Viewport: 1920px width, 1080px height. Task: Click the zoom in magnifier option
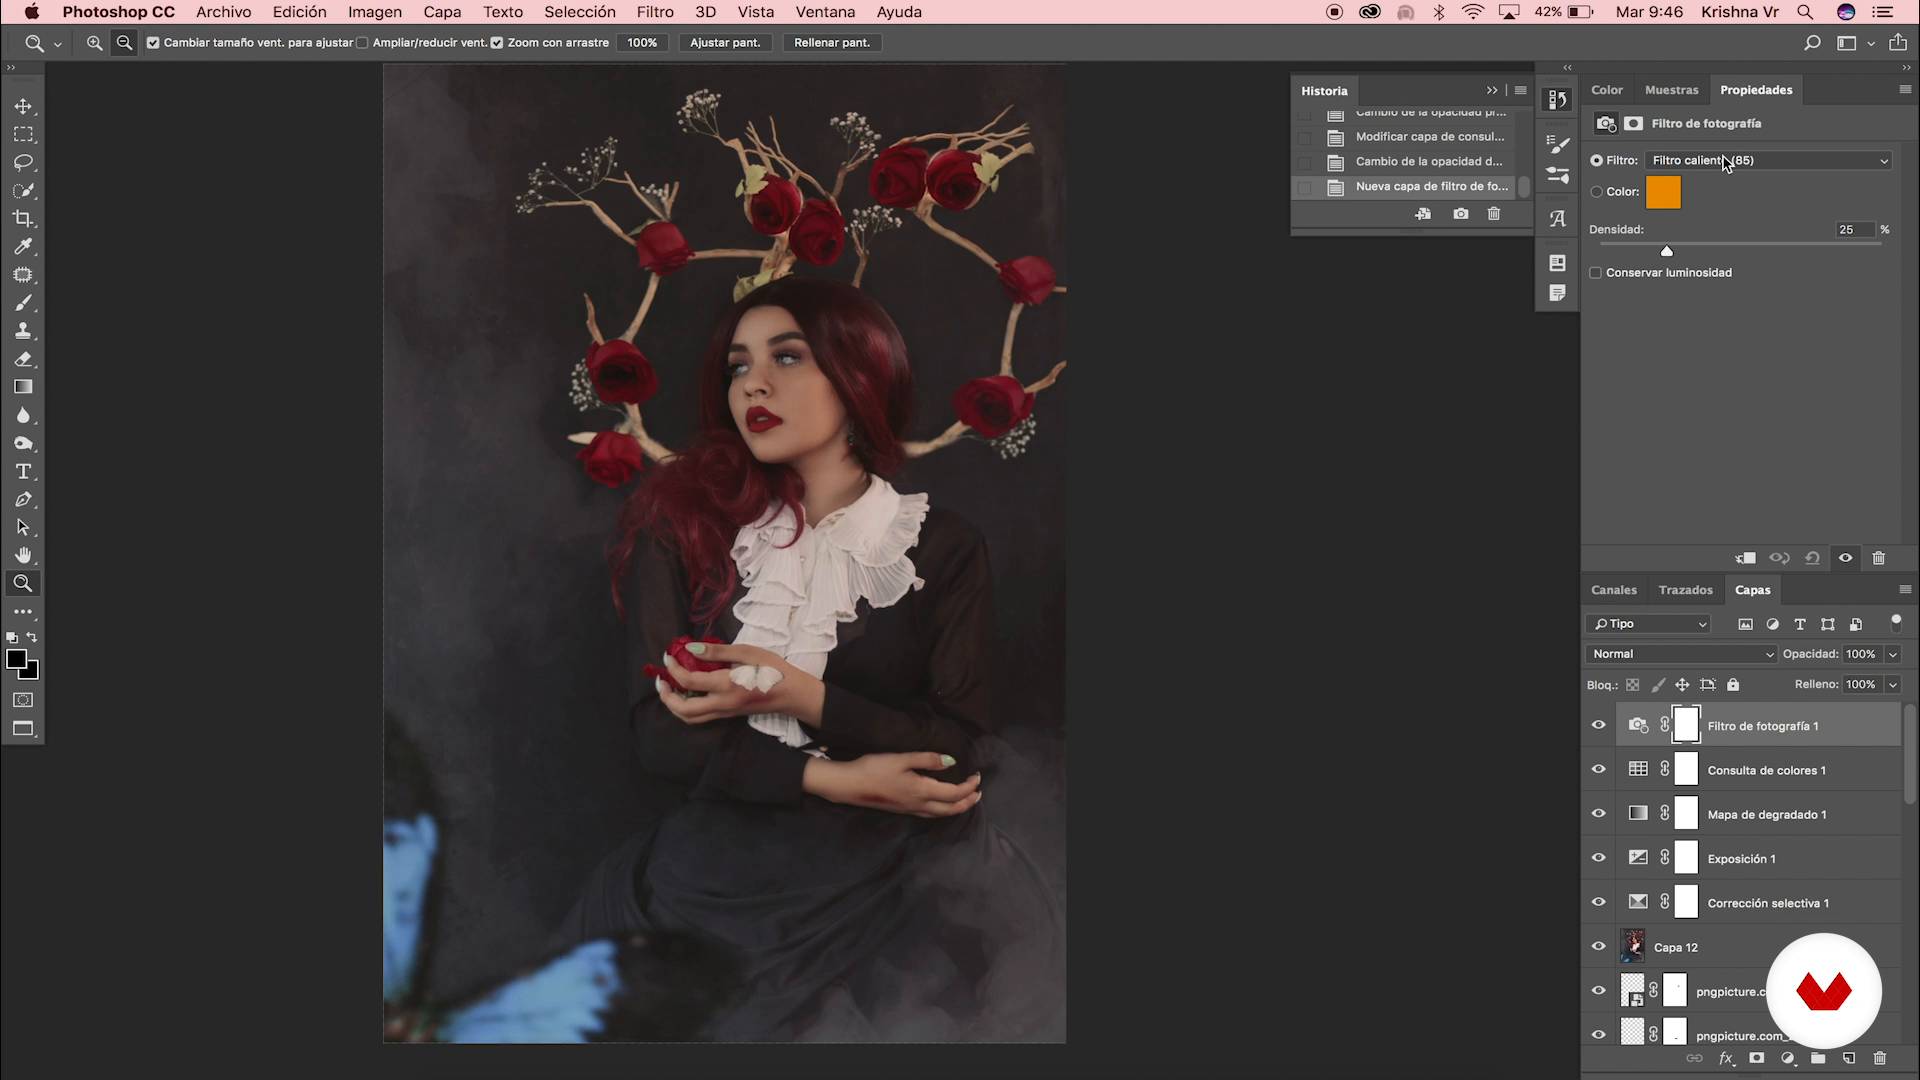(94, 43)
